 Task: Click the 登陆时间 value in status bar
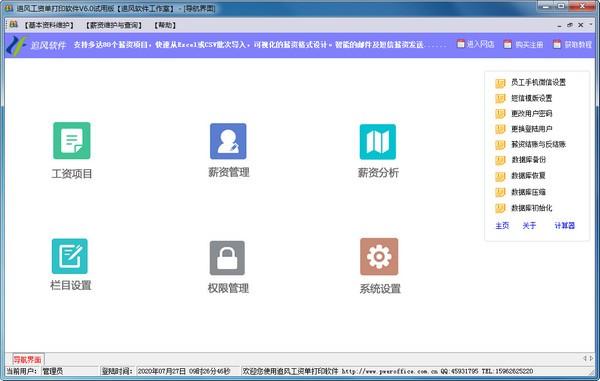184,371
